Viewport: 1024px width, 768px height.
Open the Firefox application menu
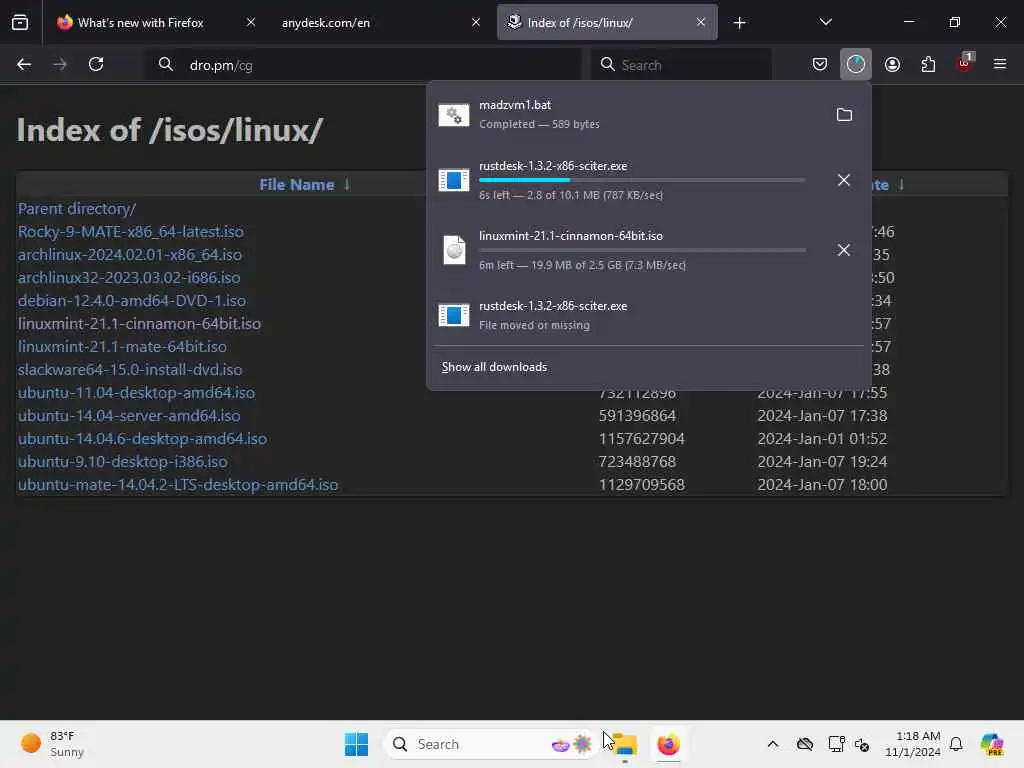tap(1000, 64)
